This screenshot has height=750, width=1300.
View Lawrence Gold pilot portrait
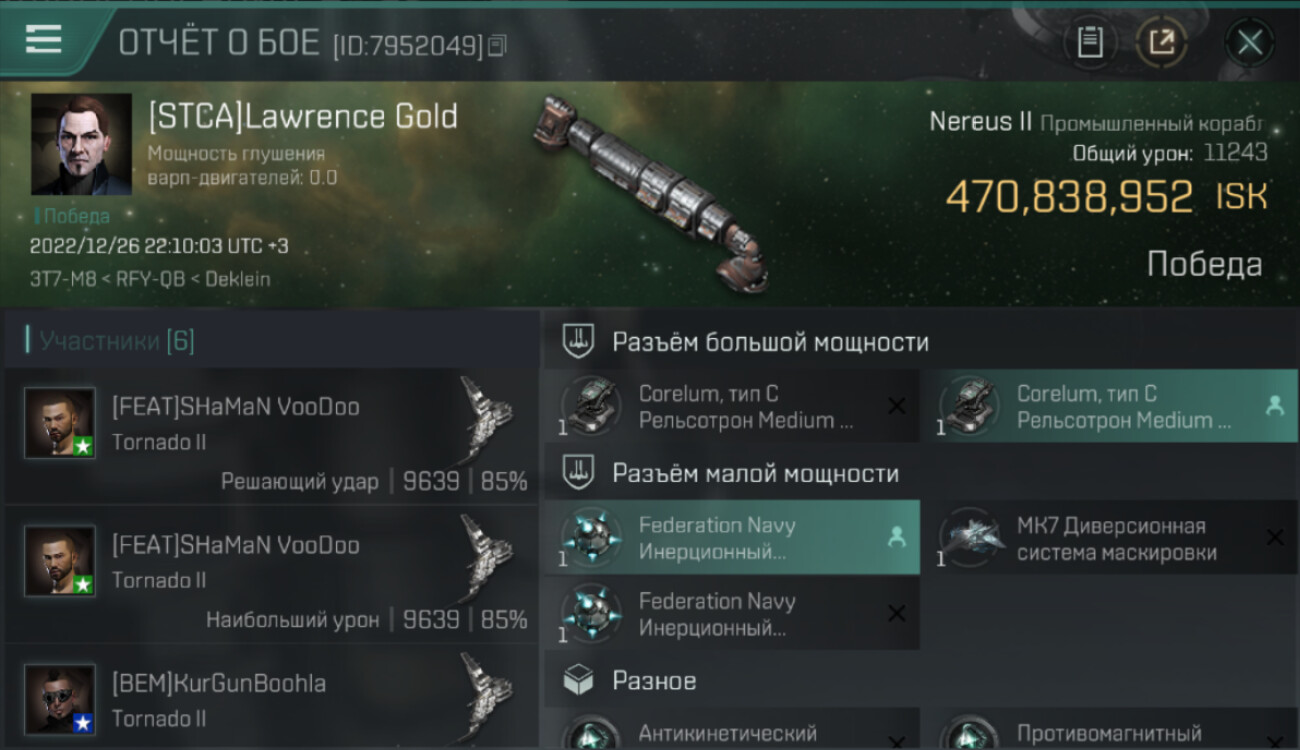click(x=81, y=144)
